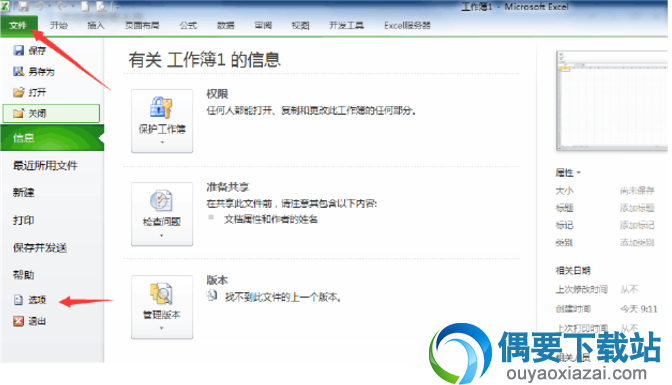Click the 准备共享 heading text

pyautogui.click(x=228, y=187)
